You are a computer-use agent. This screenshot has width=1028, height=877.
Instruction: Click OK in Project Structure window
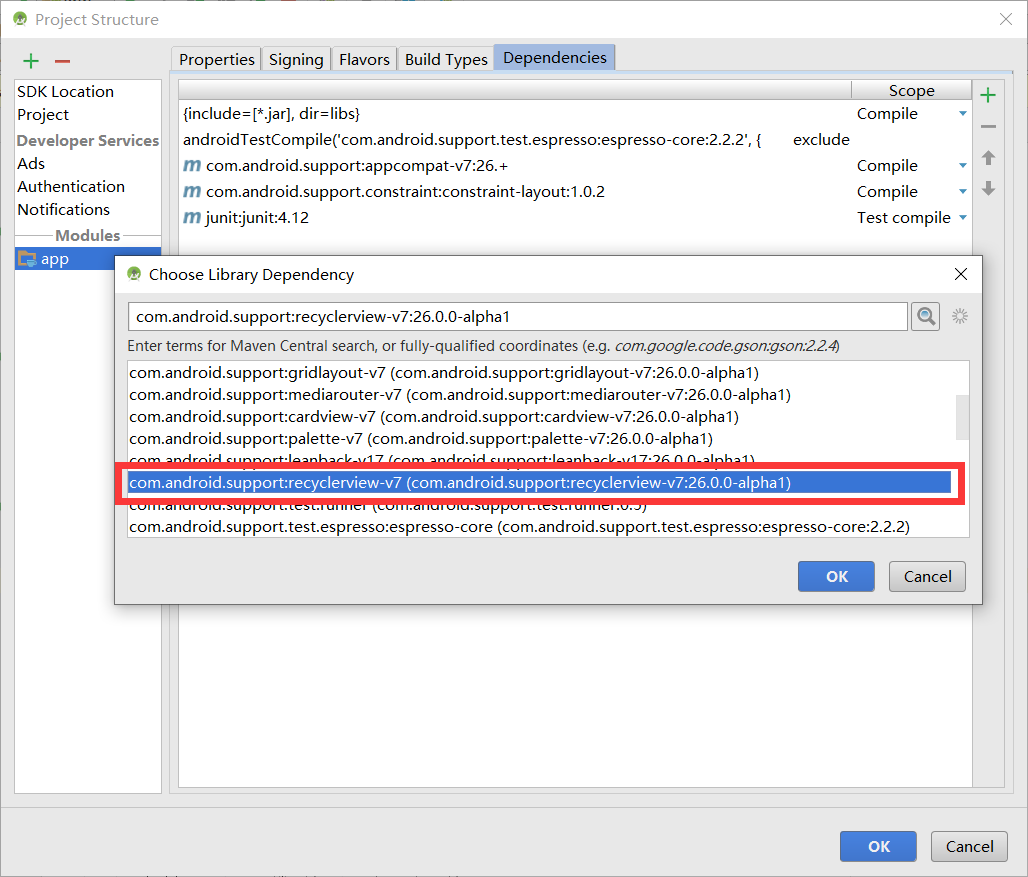[x=879, y=846]
